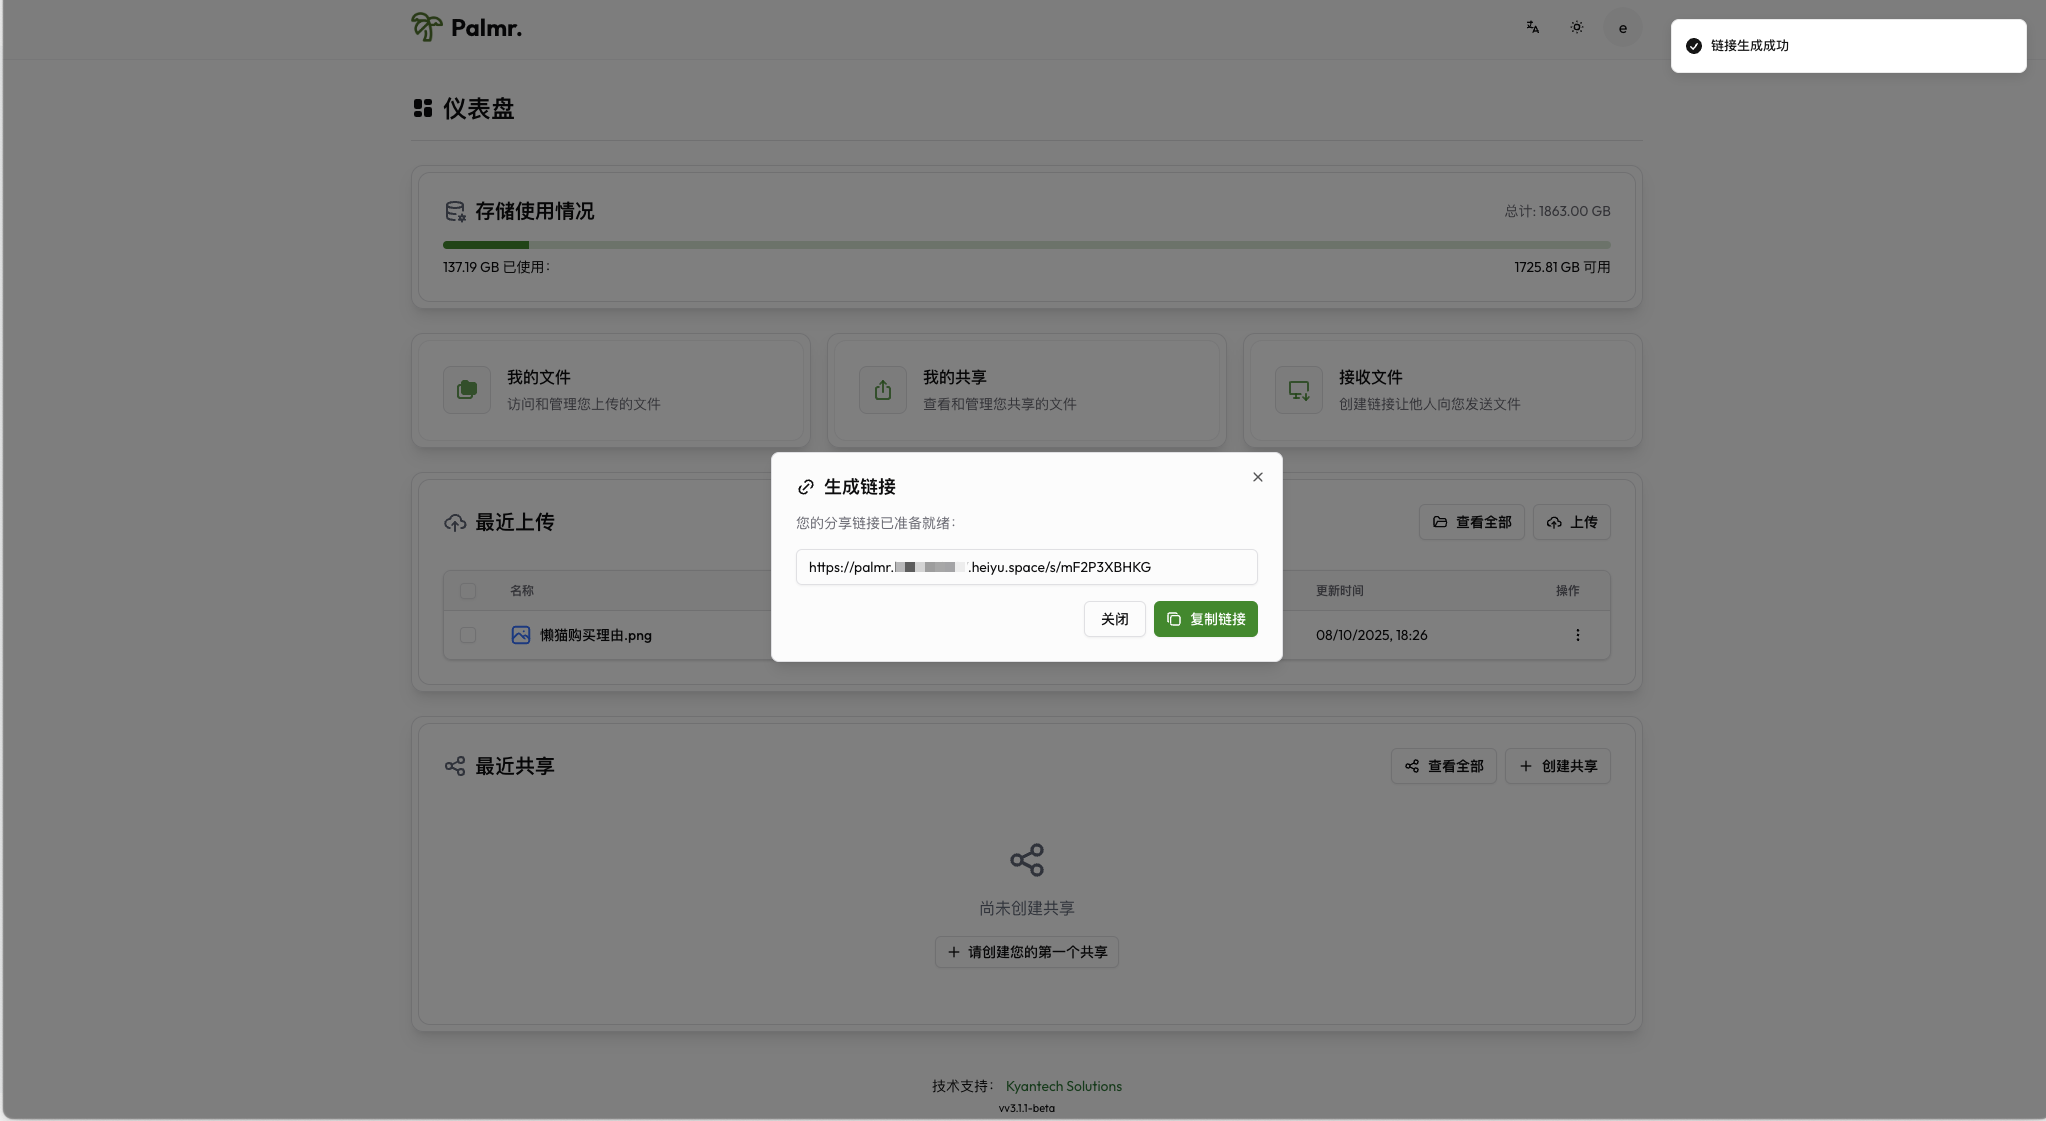Toggle the light theme sun icon
This screenshot has height=1121, width=2046.
1577,28
